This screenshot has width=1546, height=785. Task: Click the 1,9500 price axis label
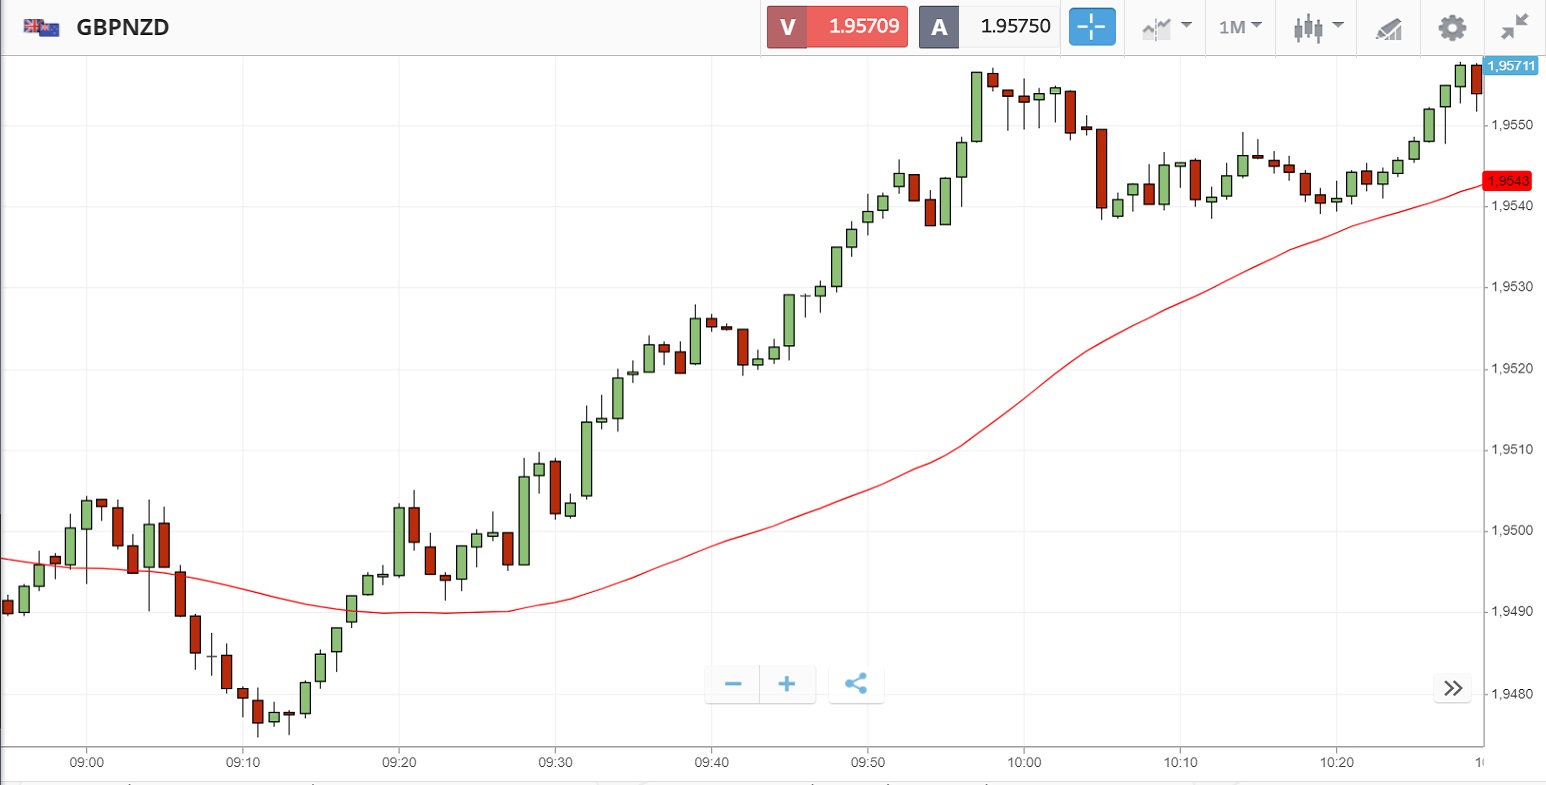[1511, 530]
